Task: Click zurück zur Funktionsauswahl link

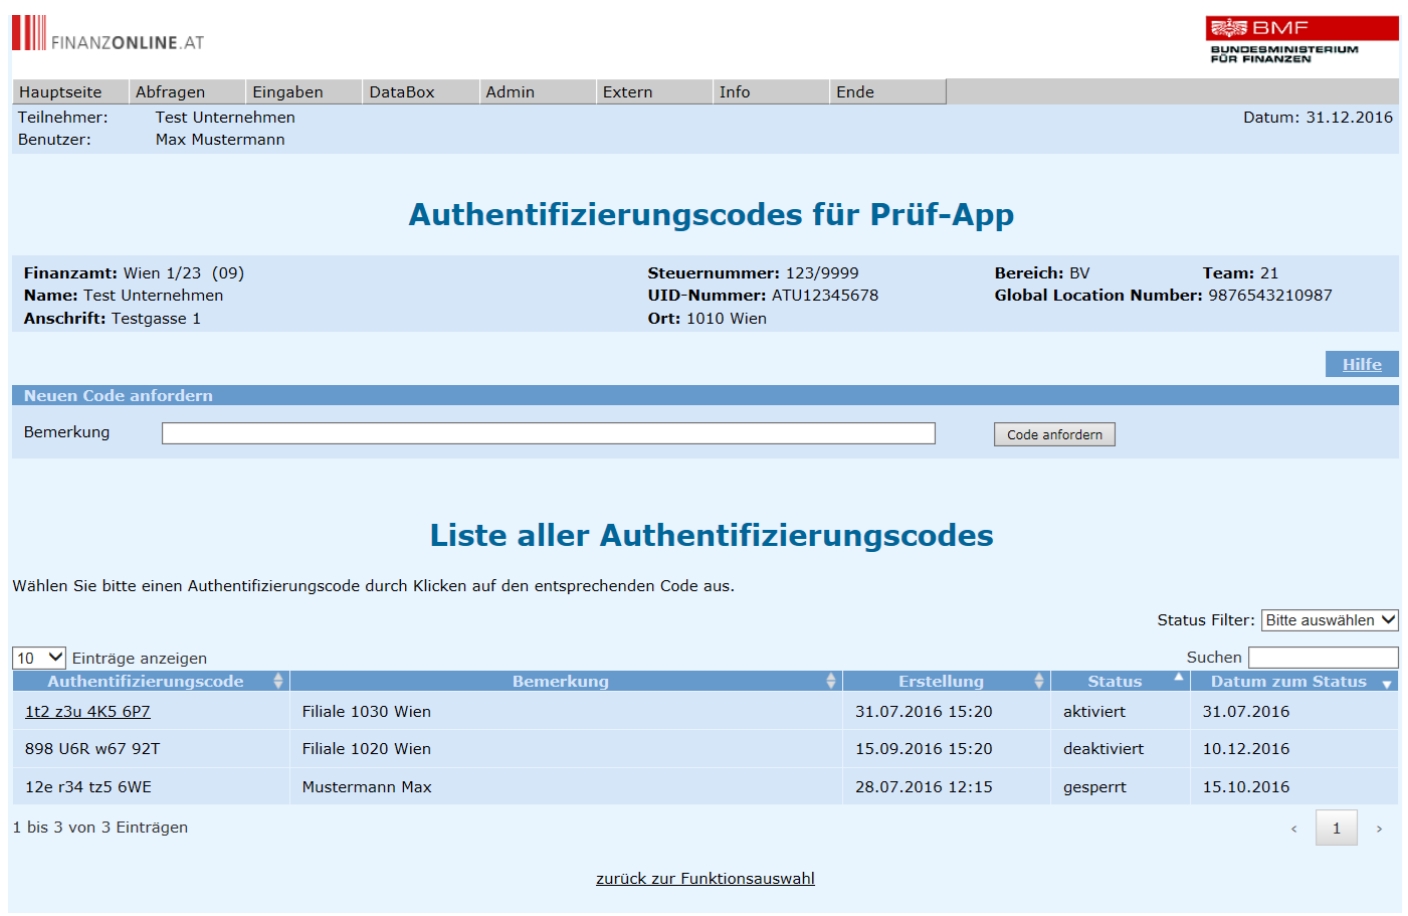Action: (705, 878)
